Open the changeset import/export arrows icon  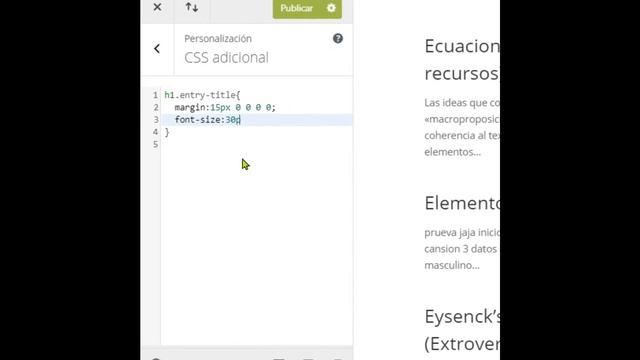tap(192, 7)
